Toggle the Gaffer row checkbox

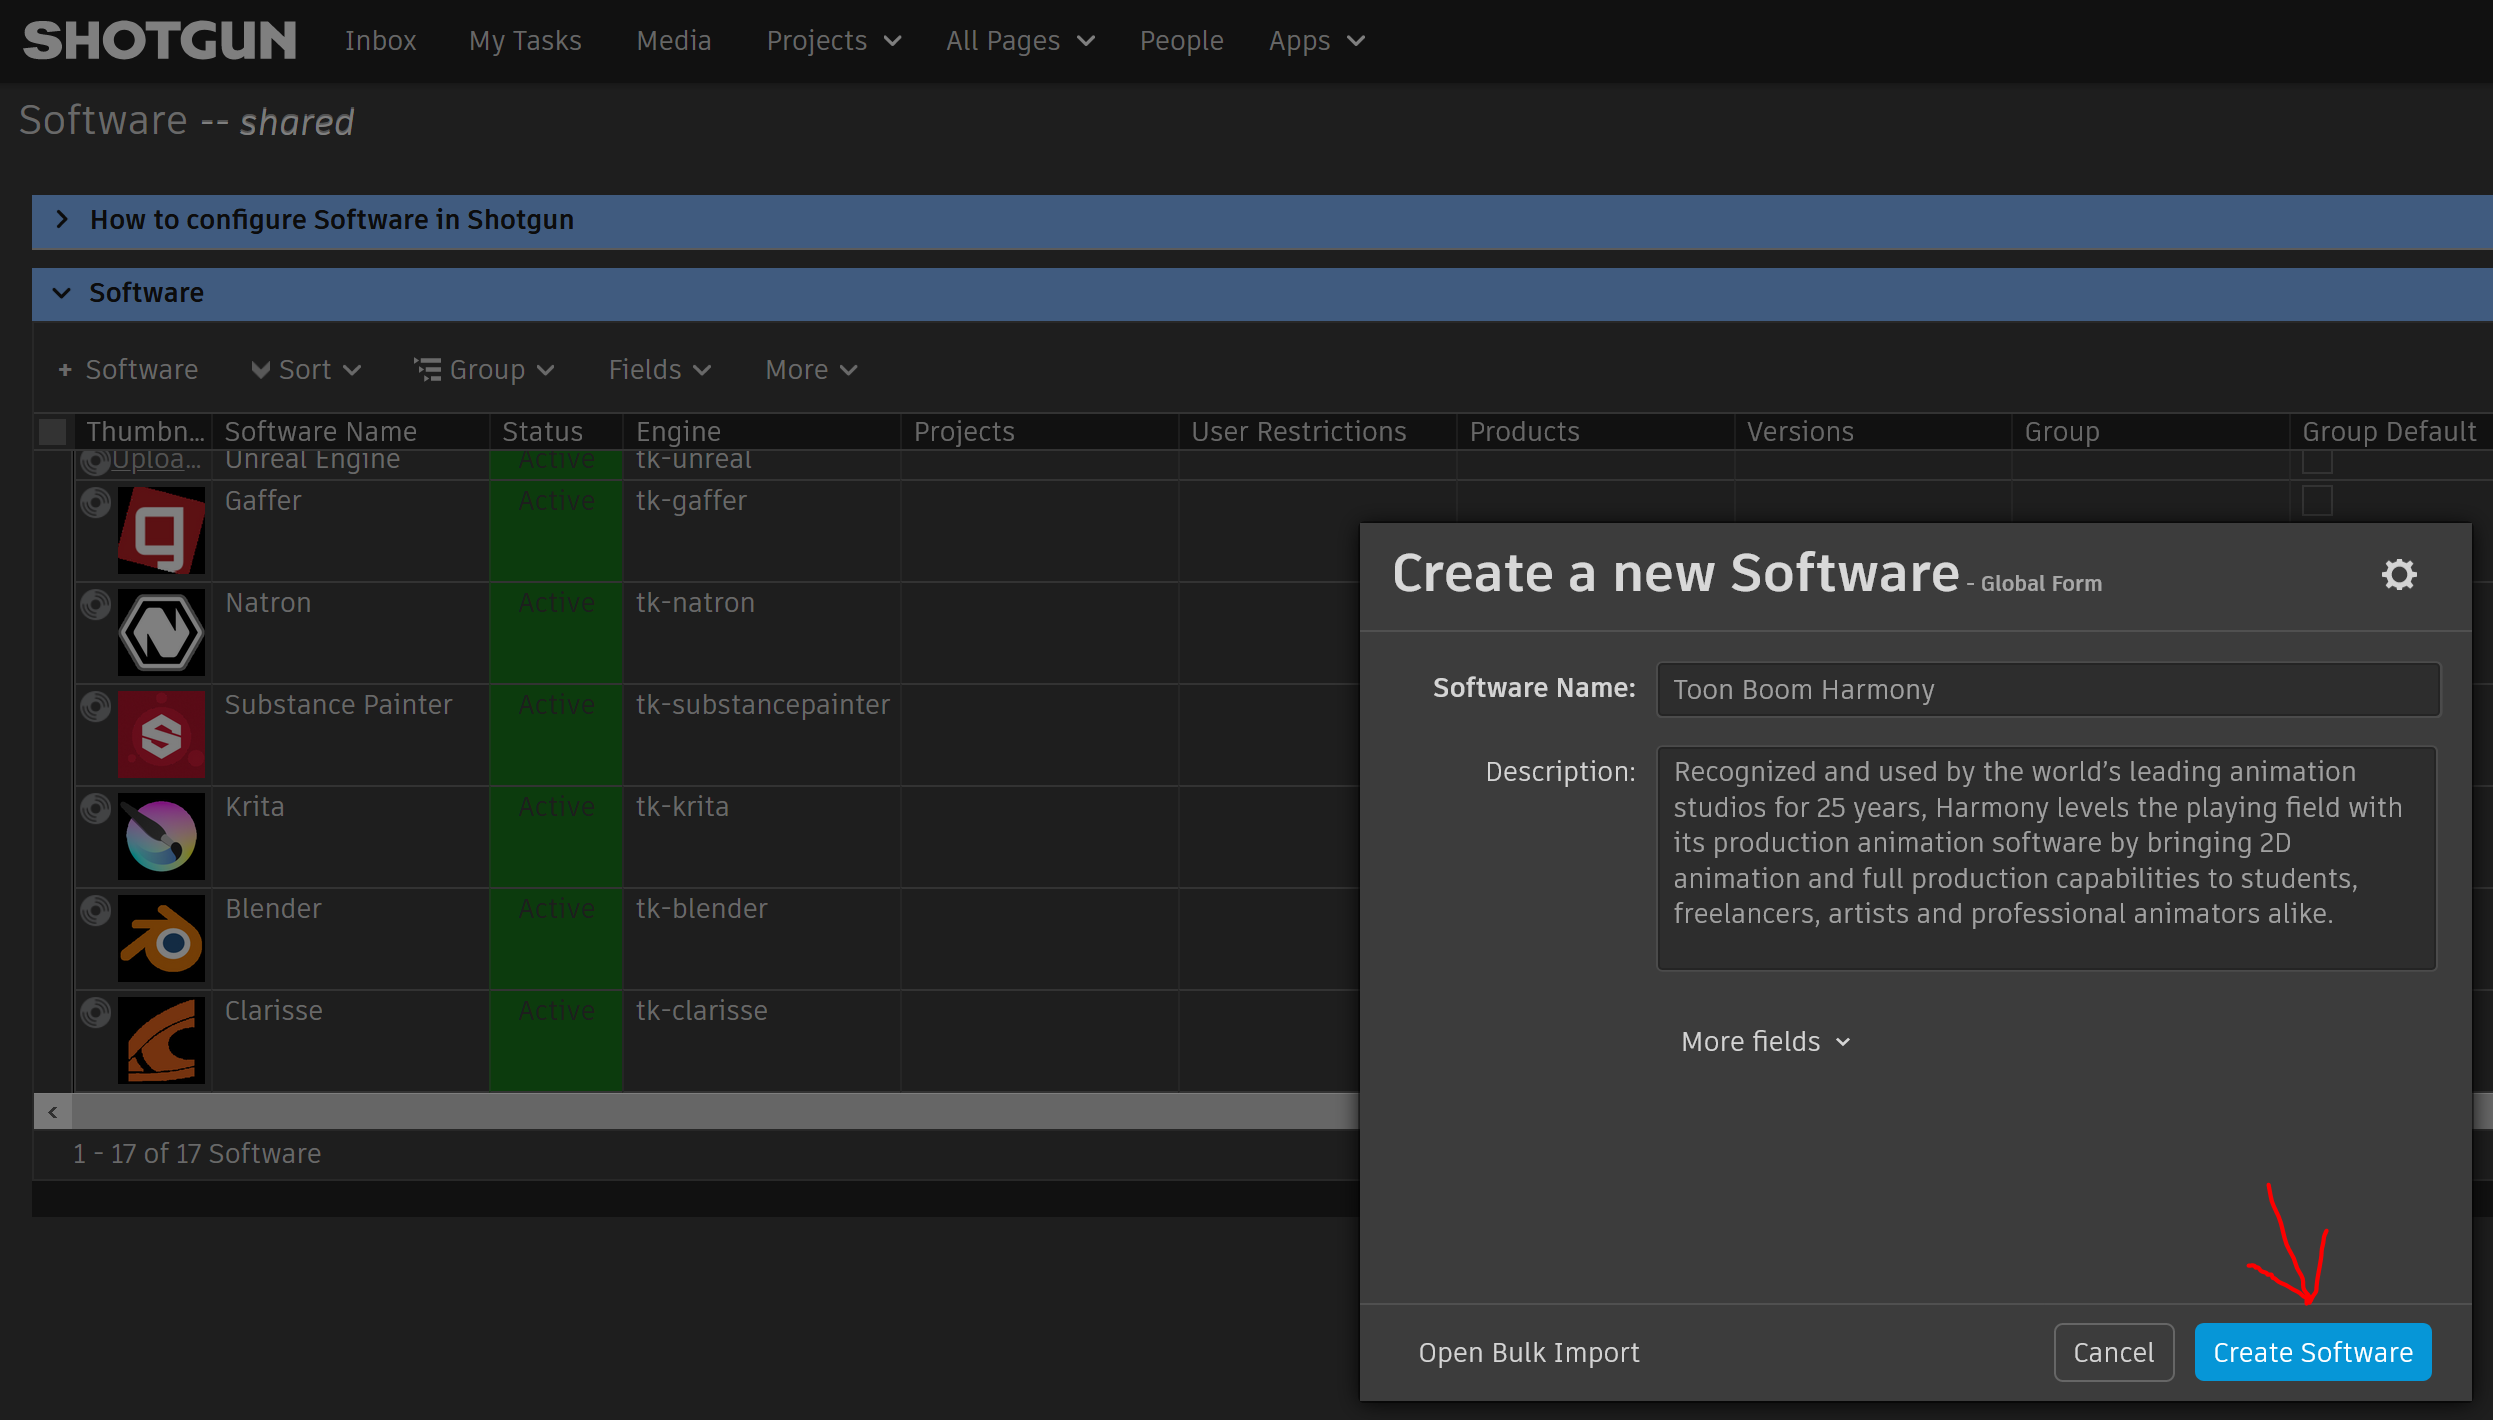57,502
